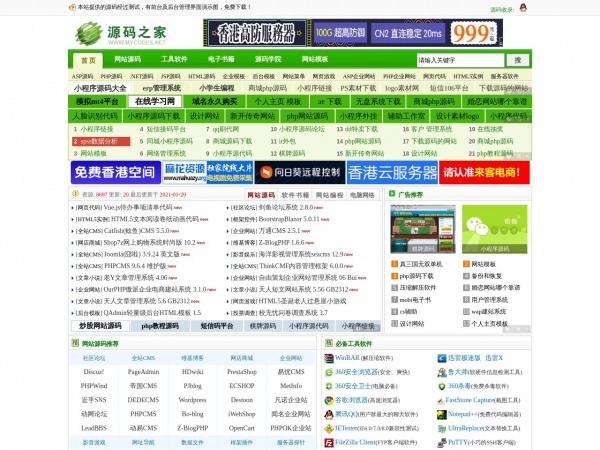The width and height of the screenshot is (600, 450).
Task: Open the 小程序源码 WeChat ad thumbnail
Action: pos(494,229)
